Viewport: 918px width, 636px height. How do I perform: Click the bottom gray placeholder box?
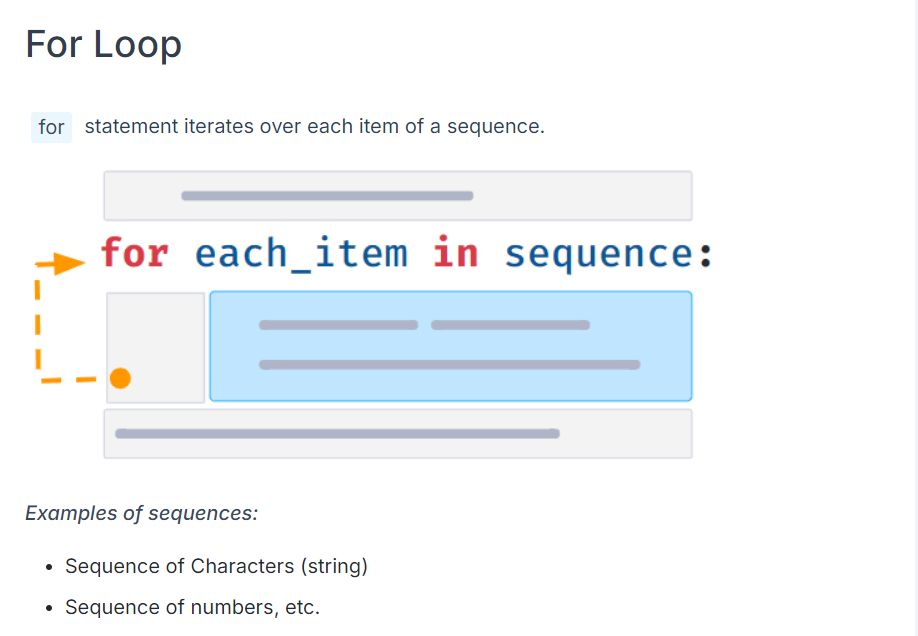point(398,433)
